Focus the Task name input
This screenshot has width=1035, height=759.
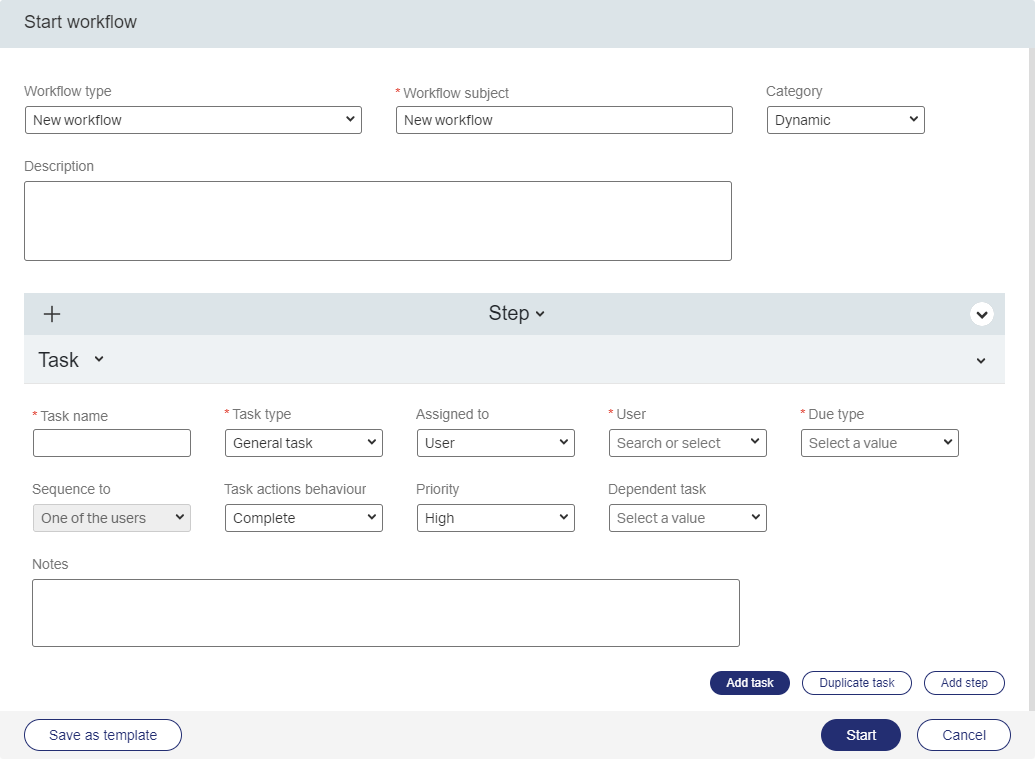coord(112,443)
